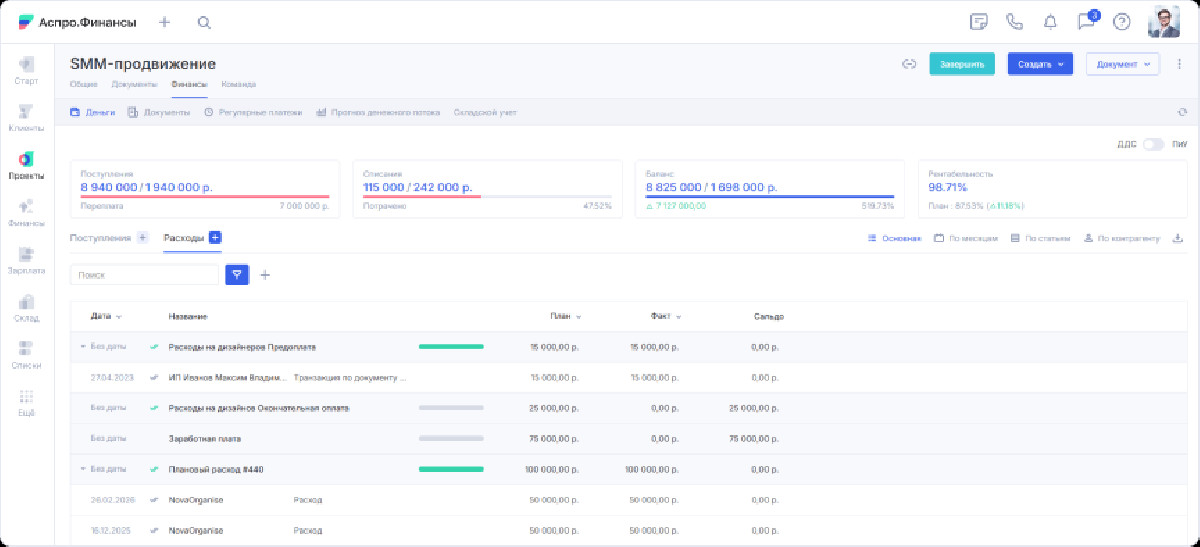Screen dimensions: 1200x547
Task: Click the filter funnel button
Action: pos(237,275)
